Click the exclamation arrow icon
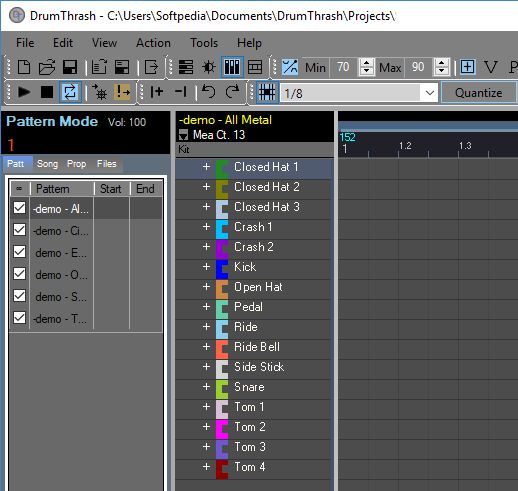The width and height of the screenshot is (518, 491). [x=122, y=92]
